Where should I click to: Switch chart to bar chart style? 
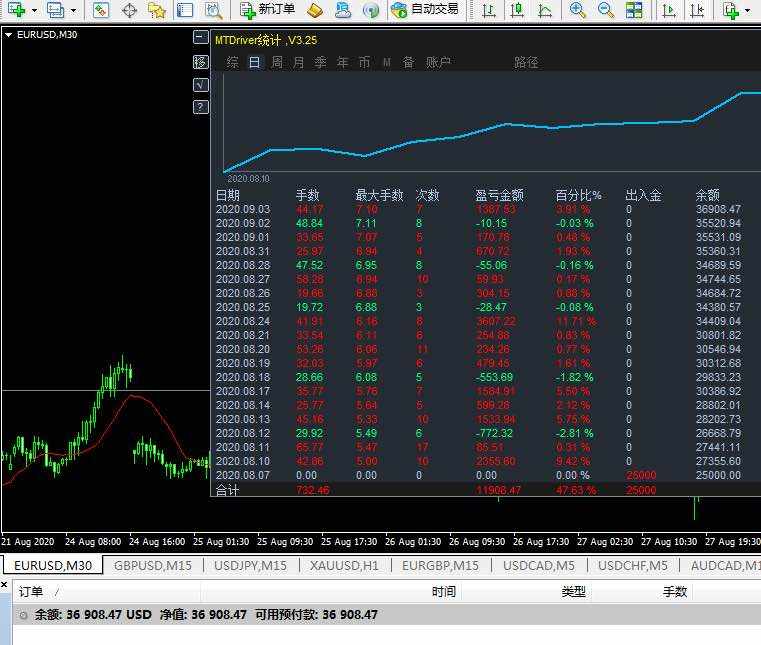(x=489, y=10)
